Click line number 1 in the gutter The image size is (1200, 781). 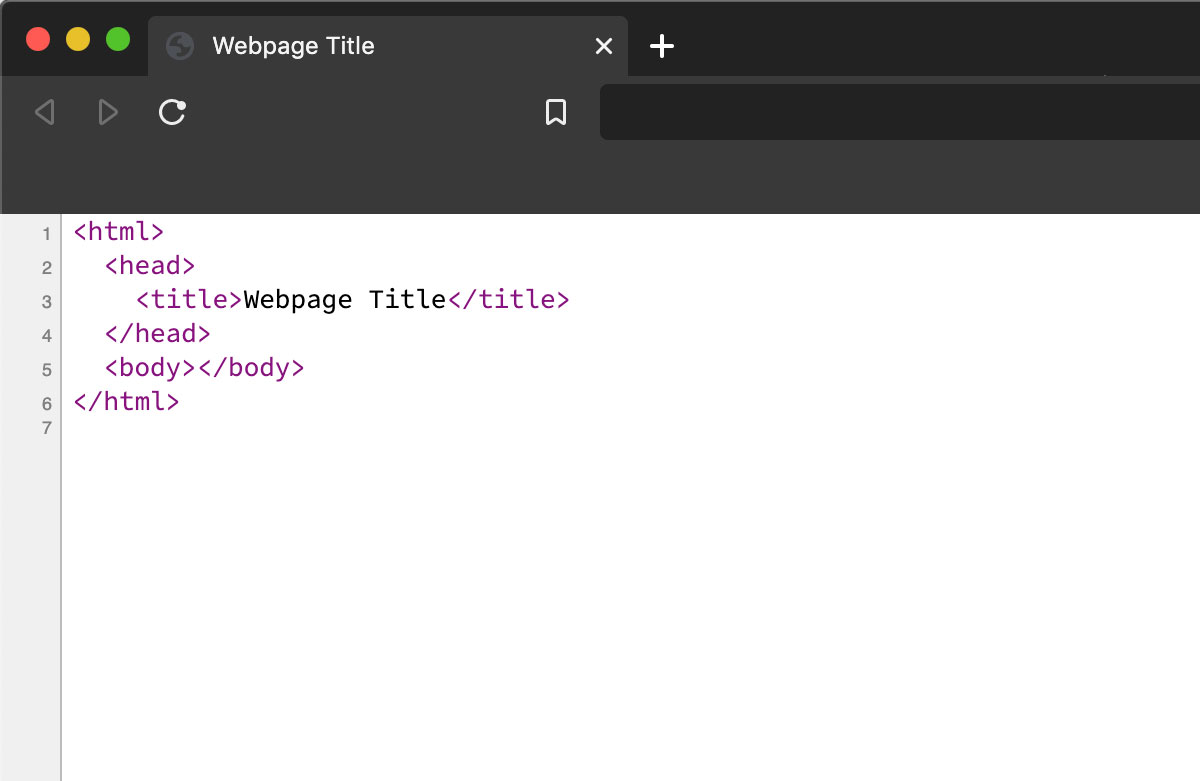click(x=46, y=234)
